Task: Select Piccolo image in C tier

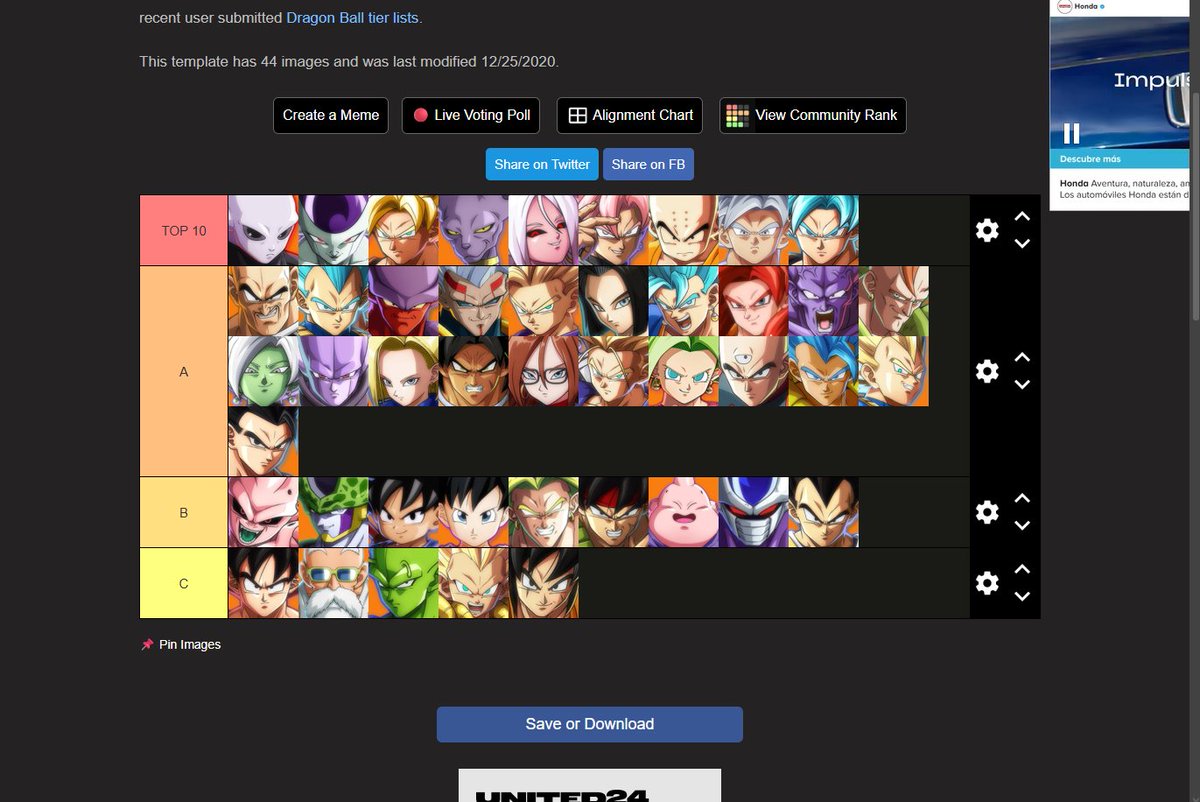Action: [x=404, y=584]
